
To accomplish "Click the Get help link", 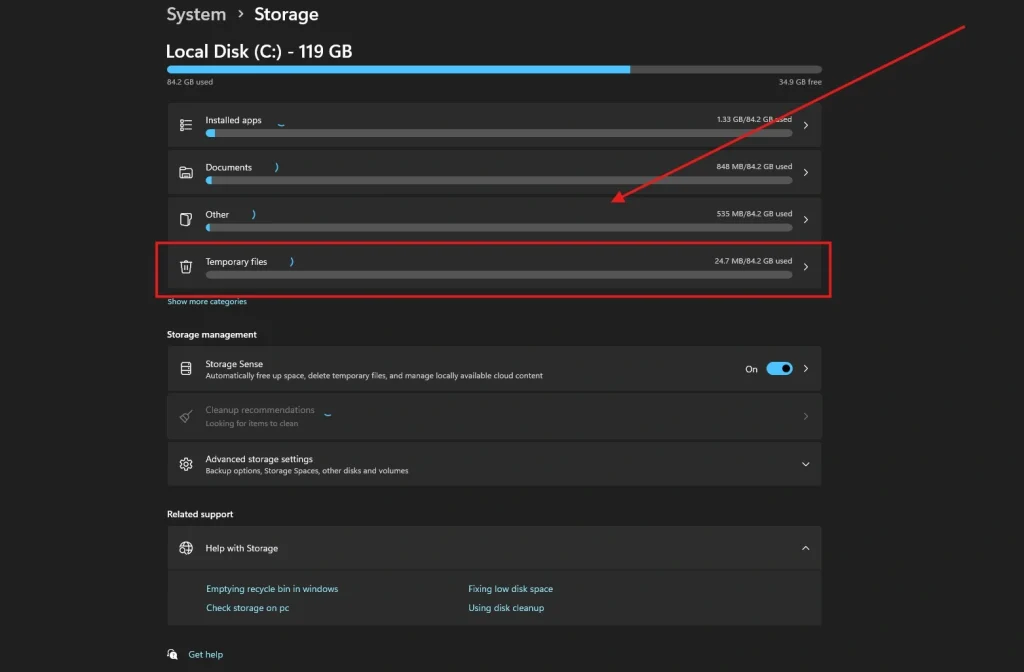I will pos(206,654).
